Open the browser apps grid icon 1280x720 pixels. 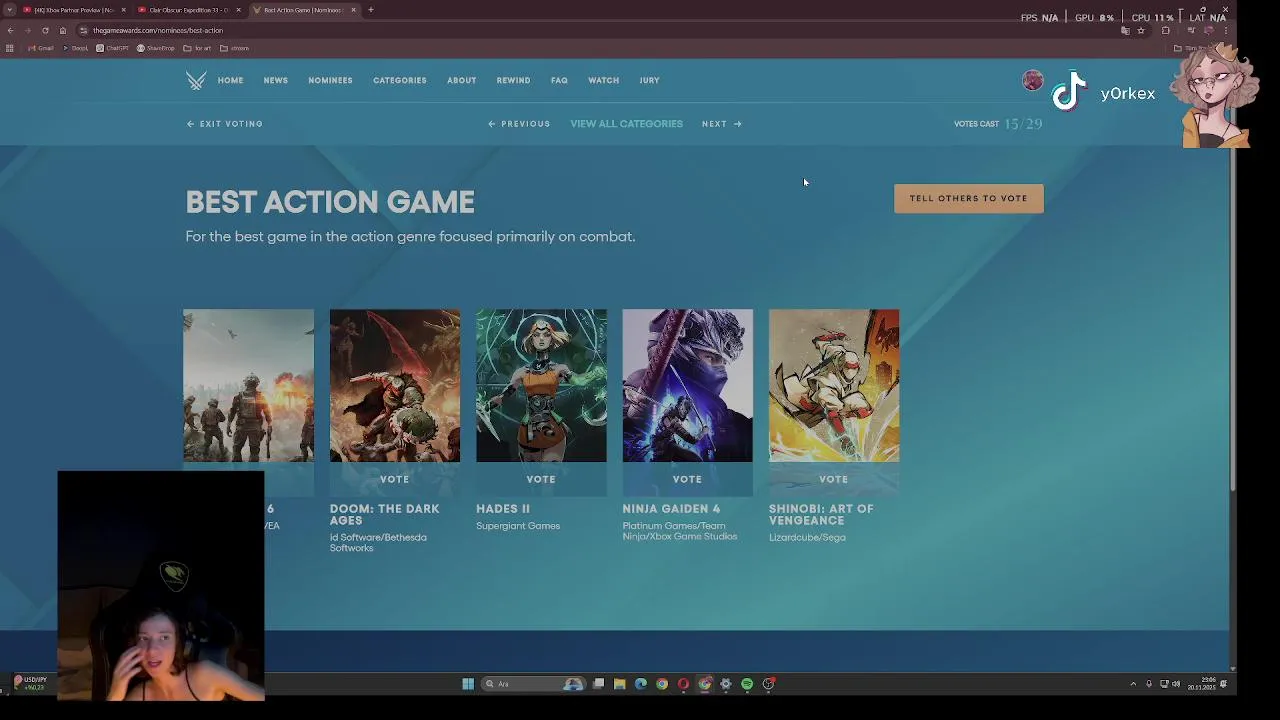(x=10, y=48)
